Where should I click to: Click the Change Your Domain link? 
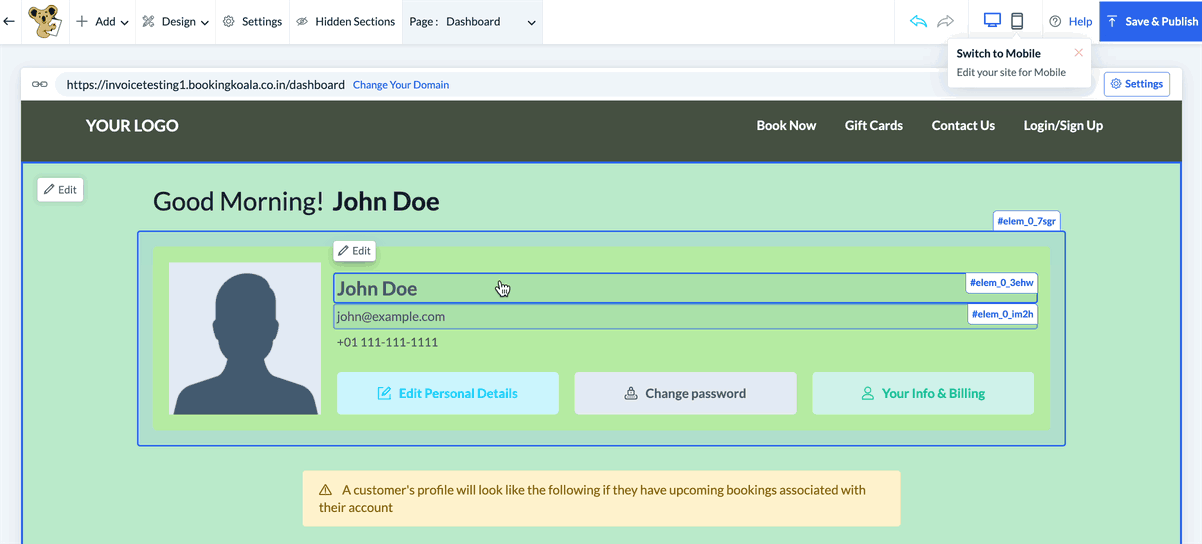point(401,85)
